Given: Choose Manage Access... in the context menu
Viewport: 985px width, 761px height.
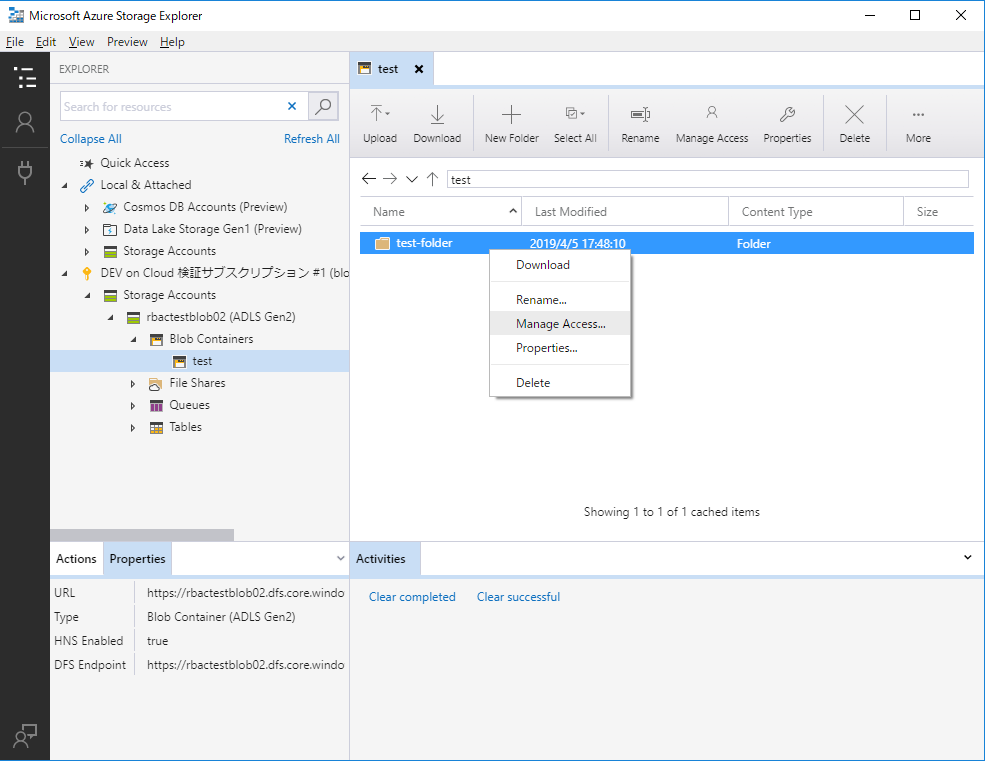Looking at the screenshot, I should click(560, 324).
